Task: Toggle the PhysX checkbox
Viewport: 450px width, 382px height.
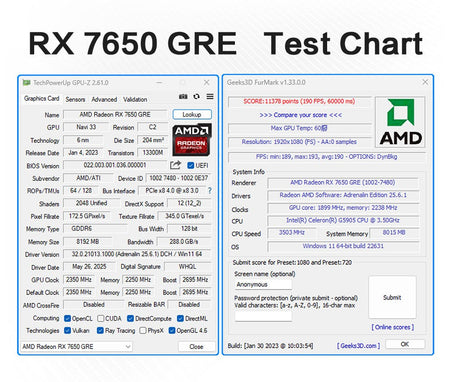Action: [143, 330]
